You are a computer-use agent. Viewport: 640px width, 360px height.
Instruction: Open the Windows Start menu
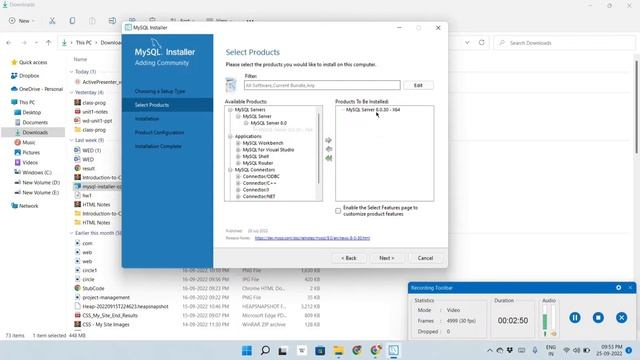point(247,350)
